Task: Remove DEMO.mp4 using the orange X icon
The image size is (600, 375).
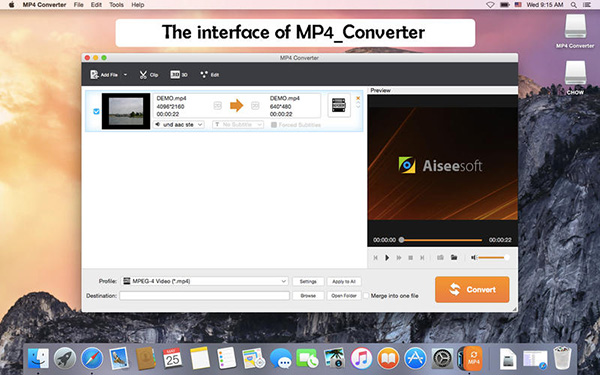Action: 358,98
